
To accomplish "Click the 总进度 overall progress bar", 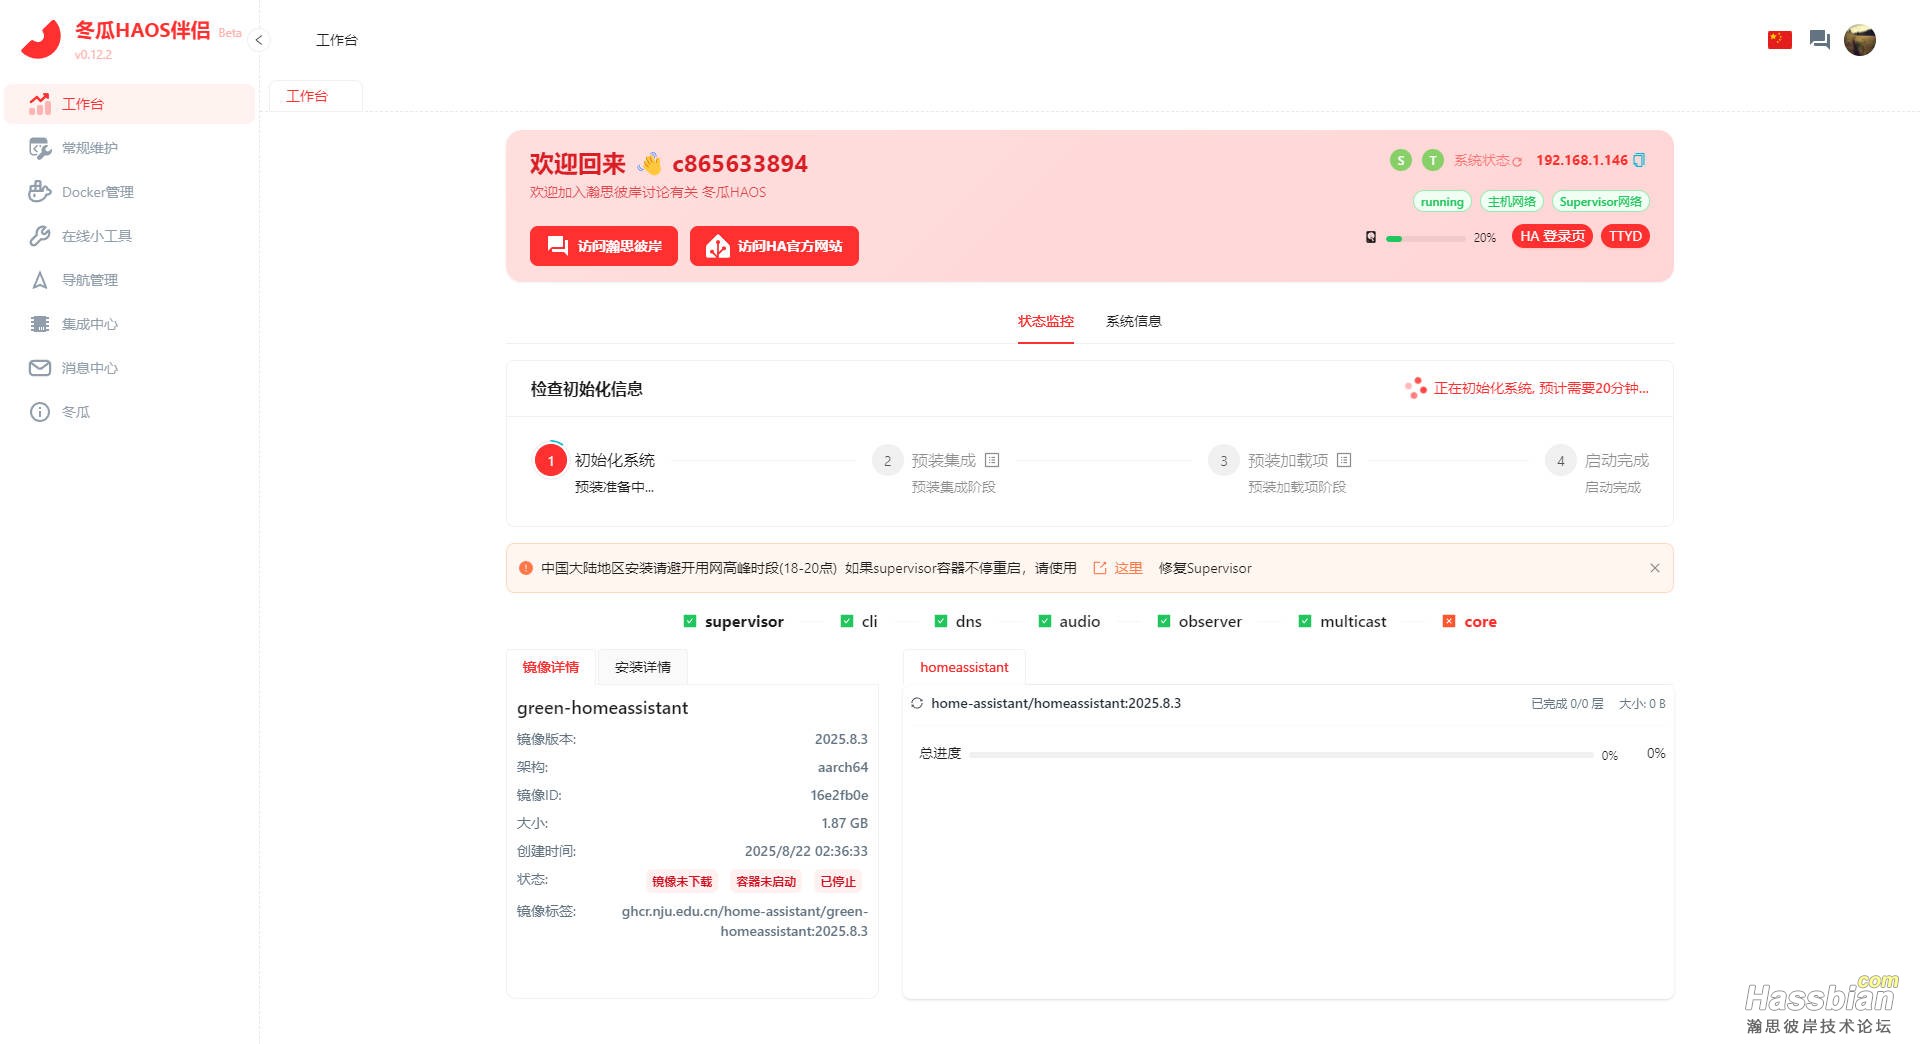I will click(1281, 754).
